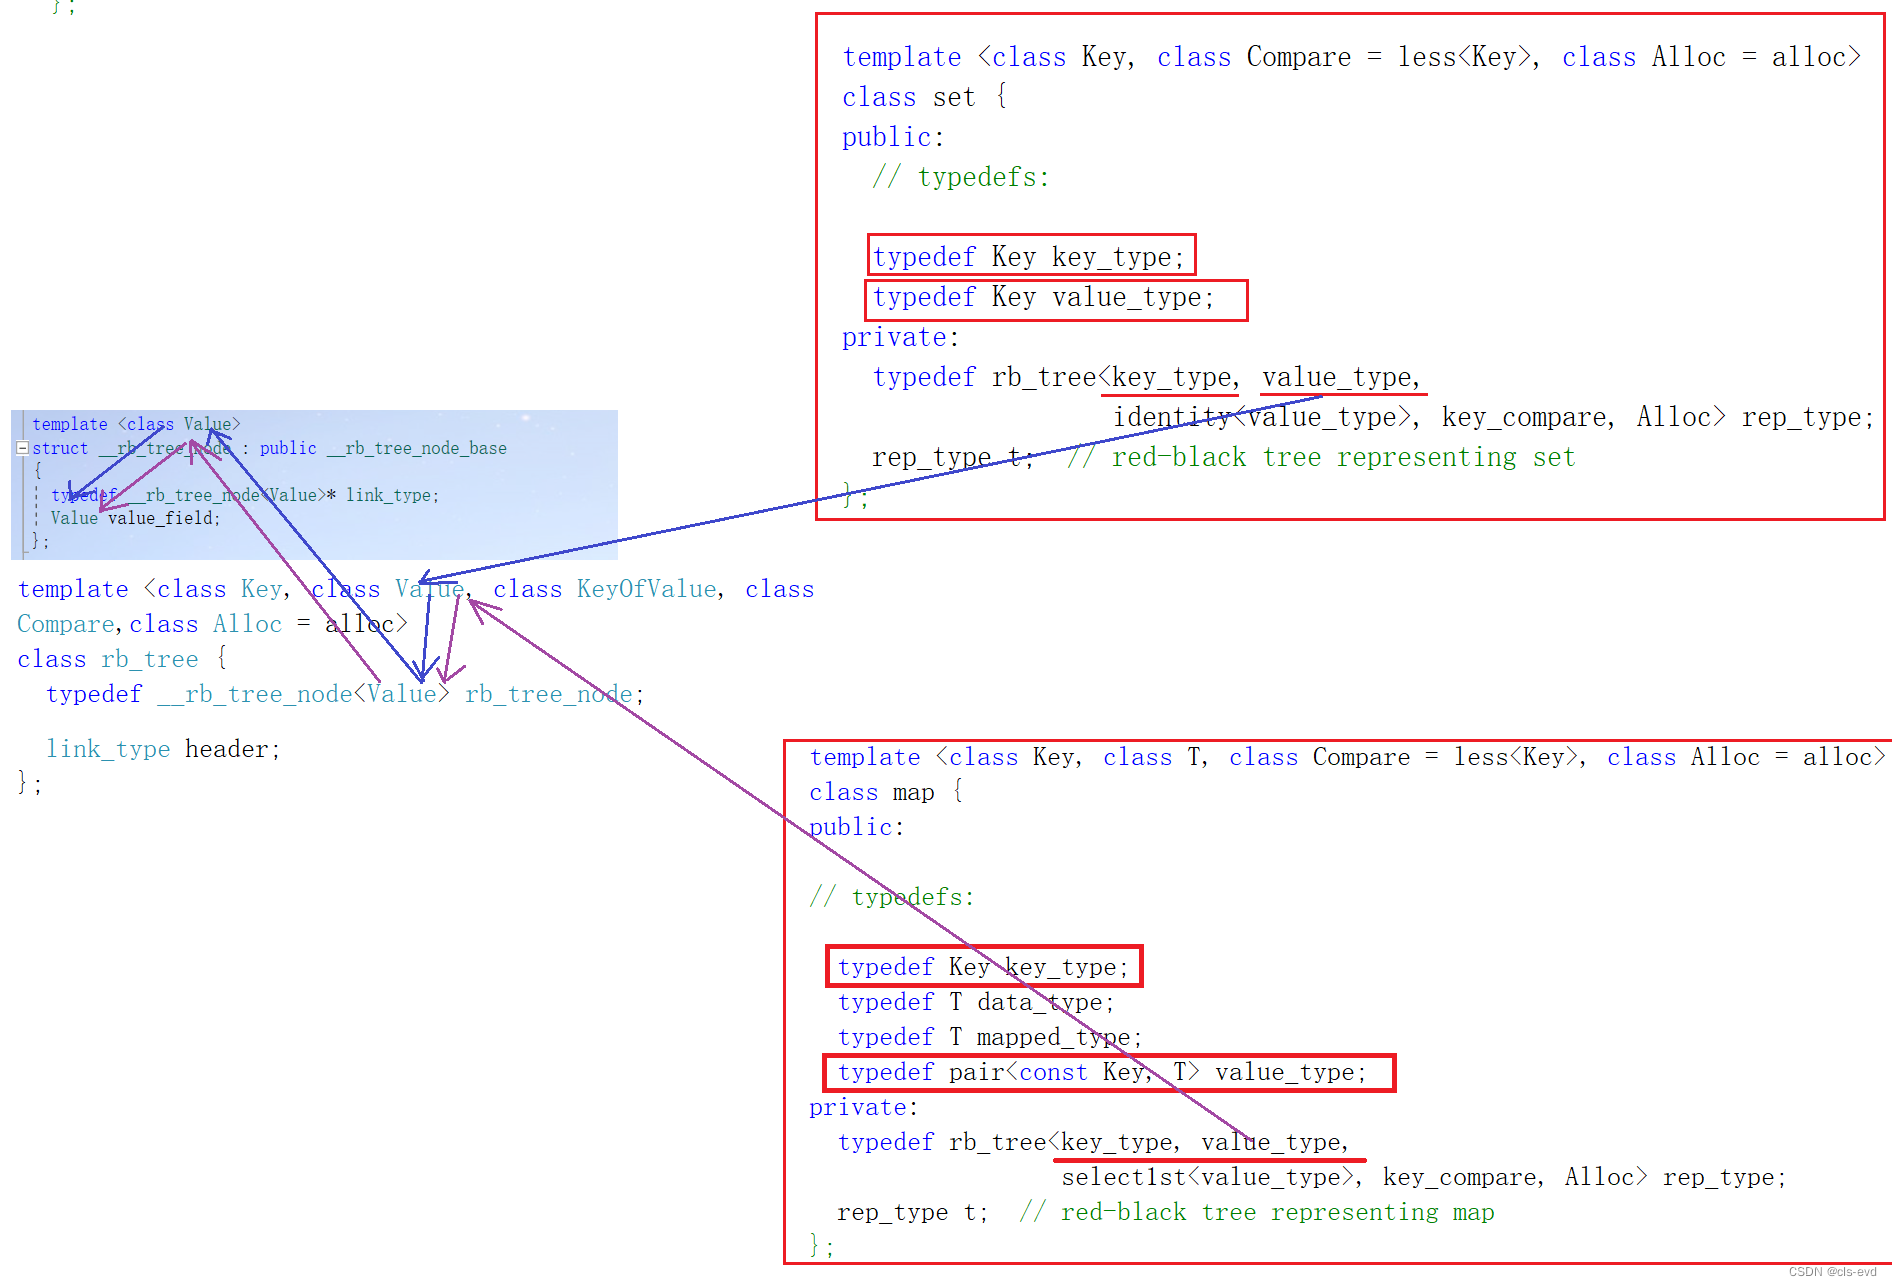Click "typedef T mapped_type;" line in map
Screen dimensions: 1892x1286
990,1036
